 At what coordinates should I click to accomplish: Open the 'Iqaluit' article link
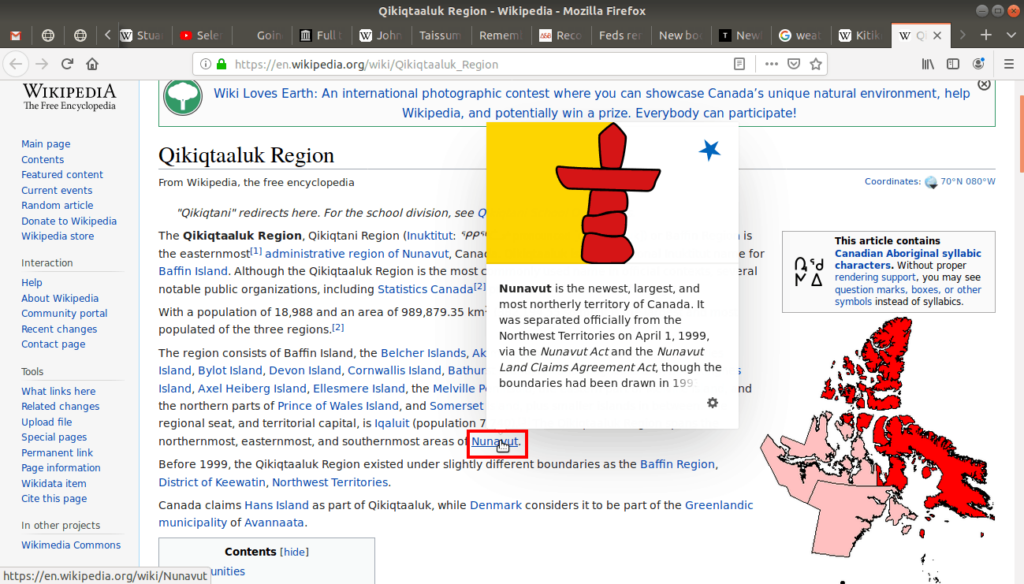(391, 423)
